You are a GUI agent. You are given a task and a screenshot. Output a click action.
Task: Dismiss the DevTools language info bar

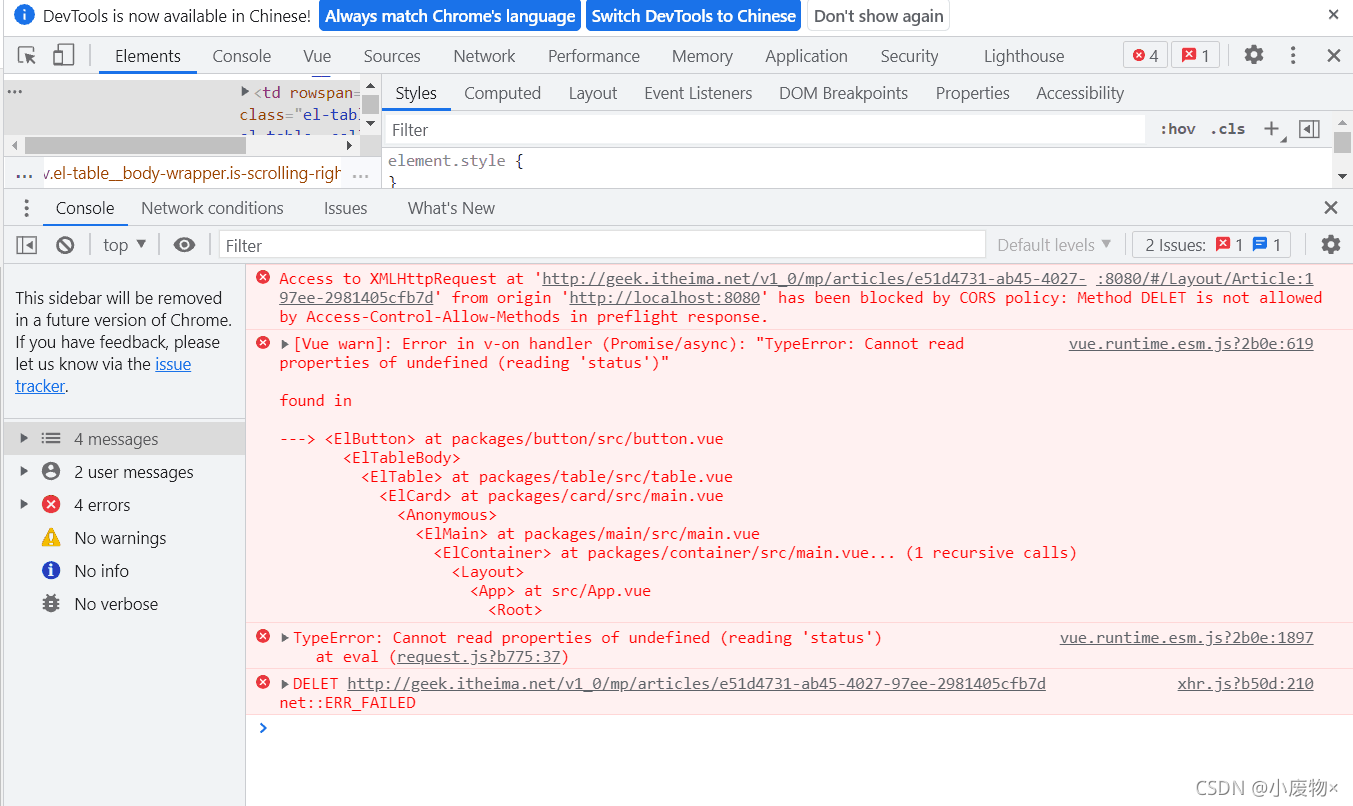tap(1333, 15)
